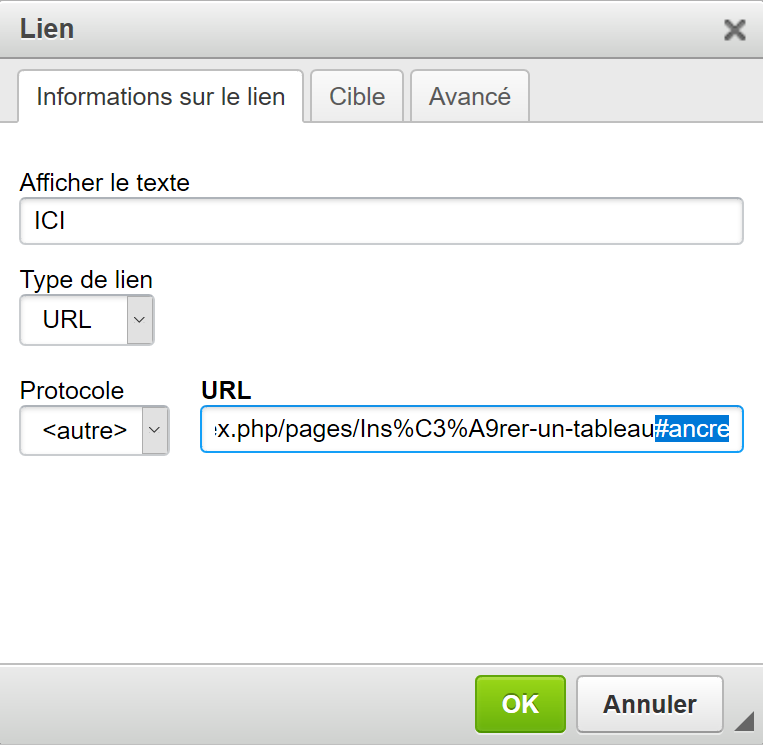
Task: Click the '<autre>' value in protocol selector
Action: [x=84, y=430]
